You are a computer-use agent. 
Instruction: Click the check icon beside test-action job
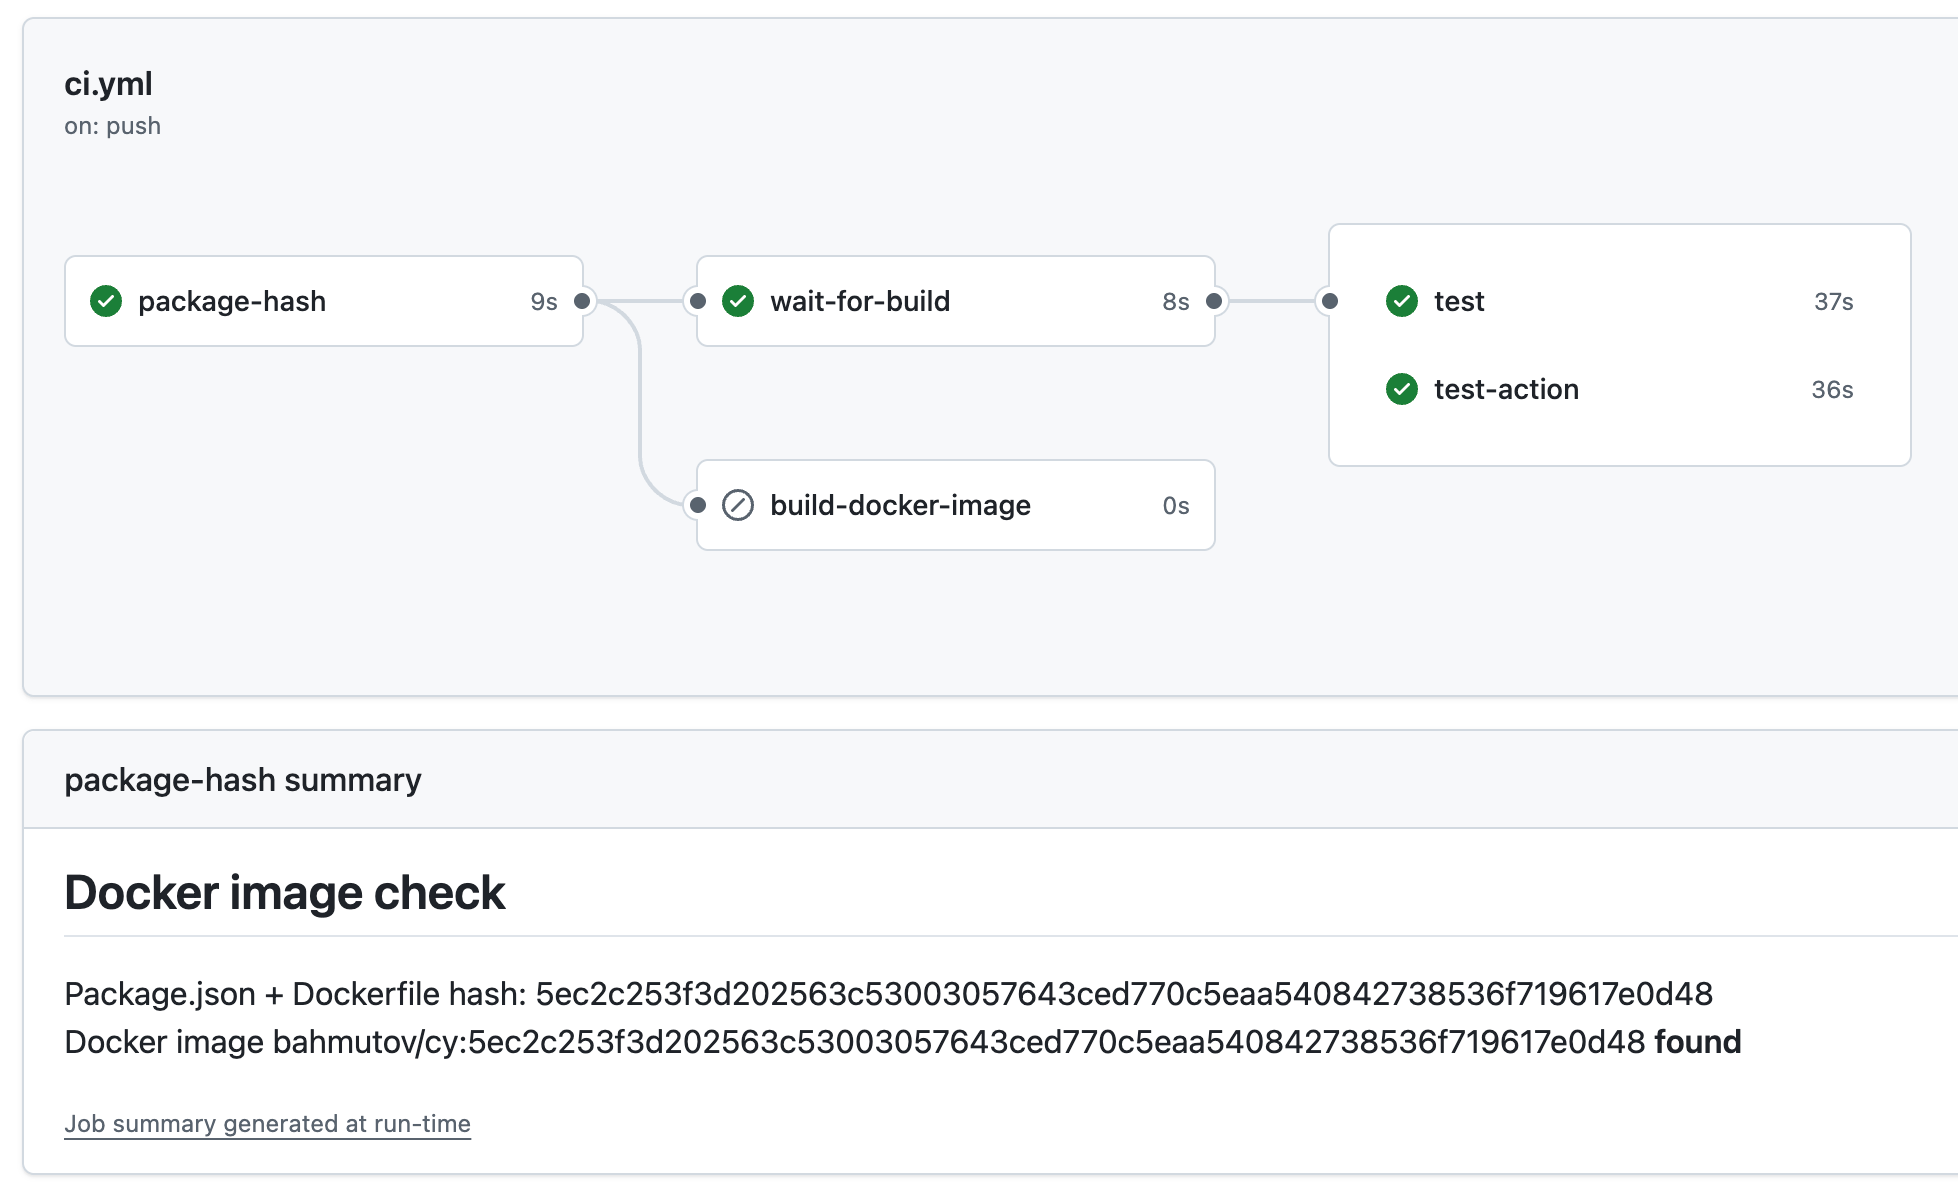coord(1402,389)
